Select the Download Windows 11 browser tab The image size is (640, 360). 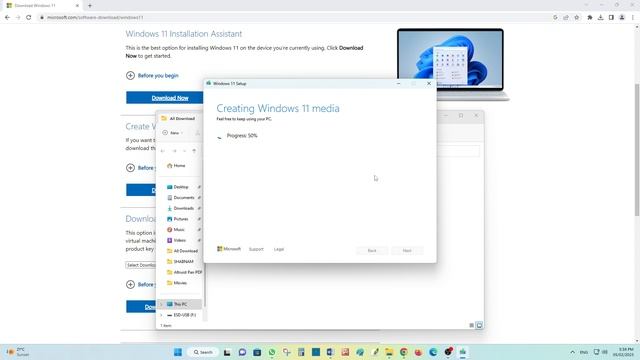[41, 6]
